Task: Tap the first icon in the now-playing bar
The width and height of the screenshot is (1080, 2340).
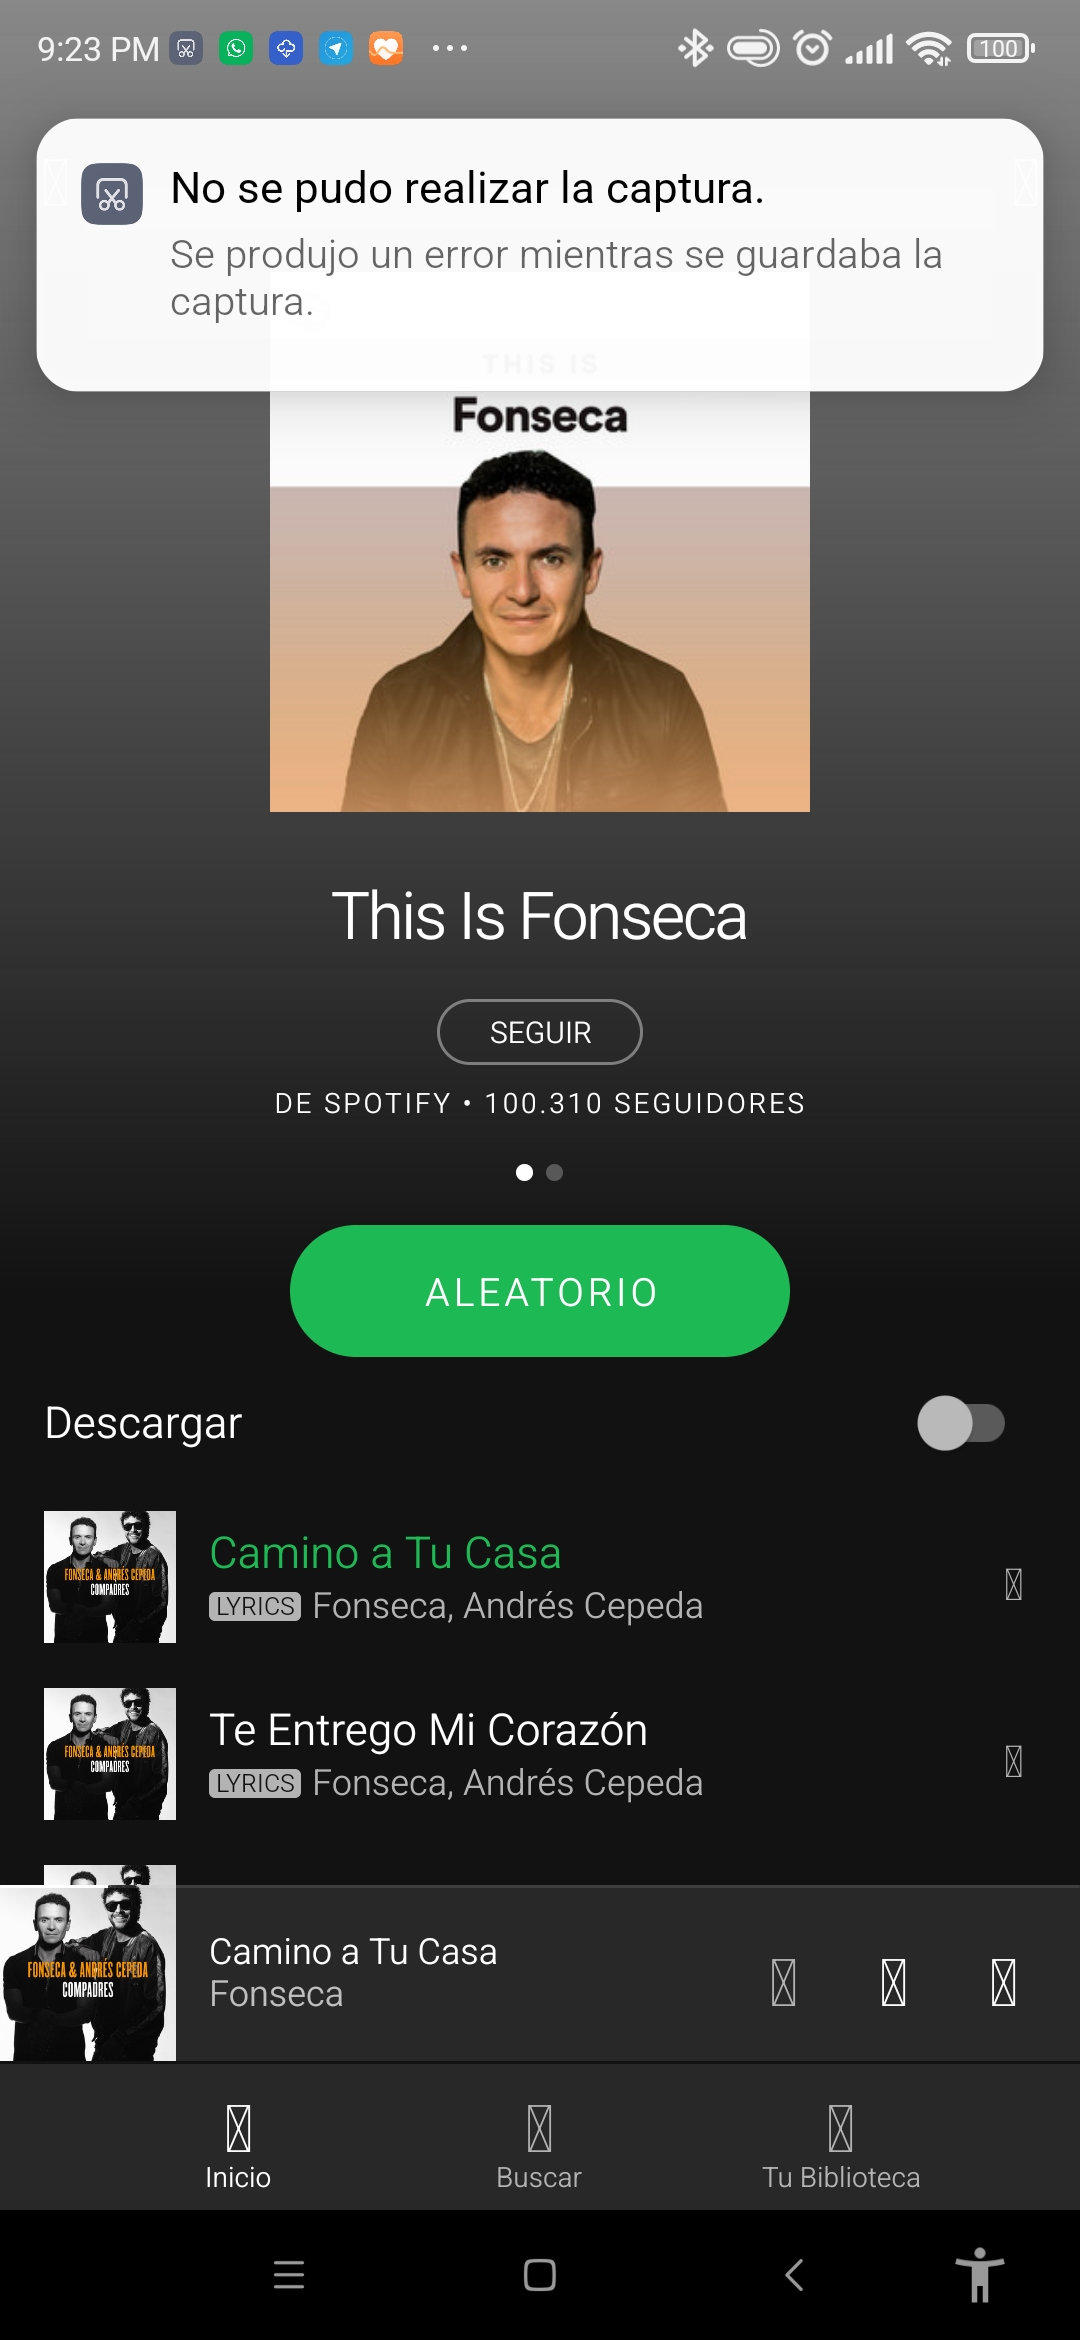Action: 784,1982
